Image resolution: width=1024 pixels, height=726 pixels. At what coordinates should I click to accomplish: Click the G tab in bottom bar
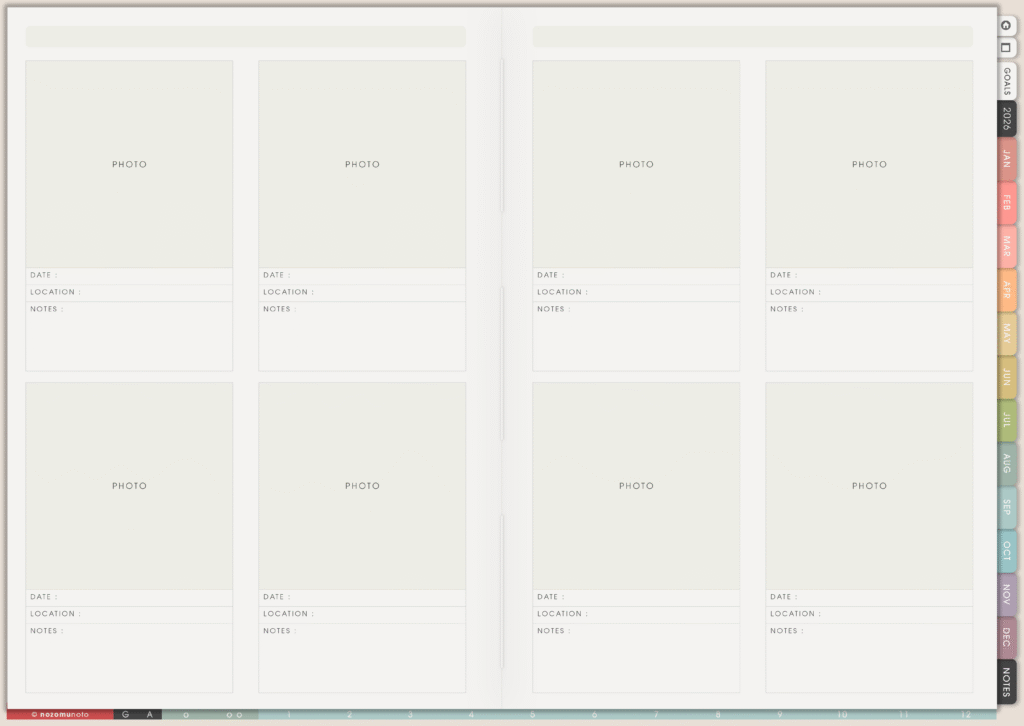click(126, 714)
